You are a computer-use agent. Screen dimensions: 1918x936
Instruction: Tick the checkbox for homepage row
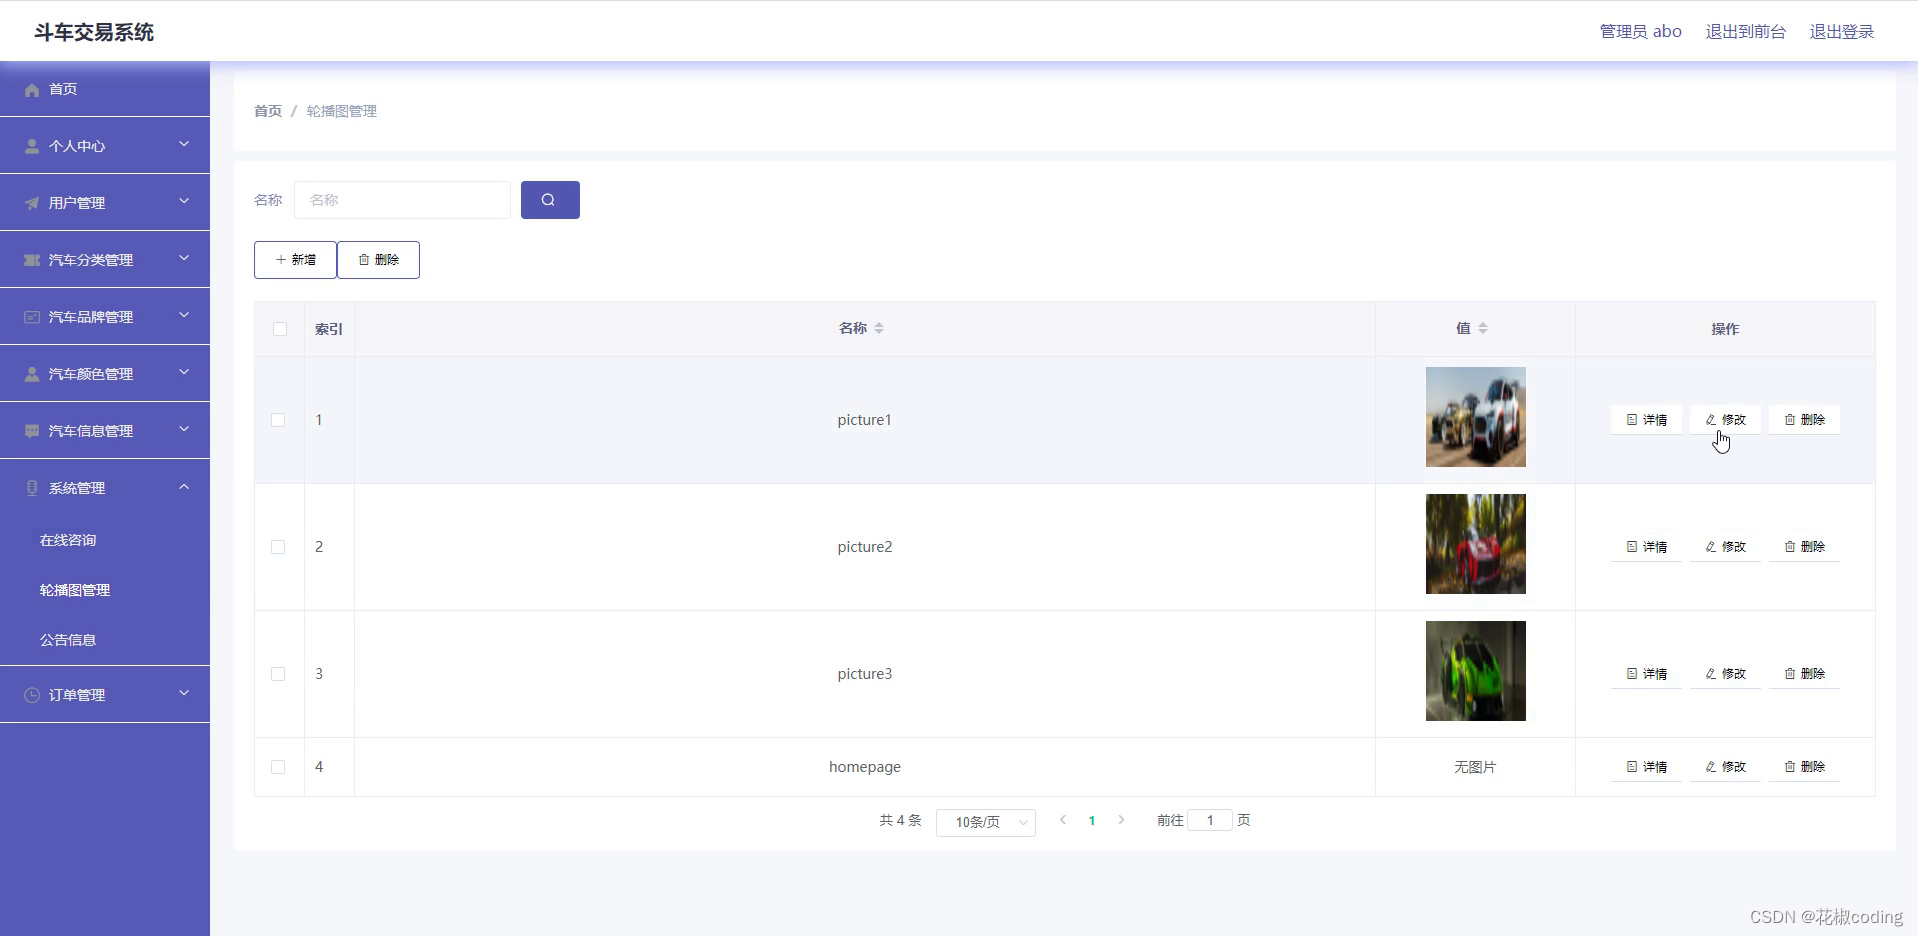tap(278, 767)
